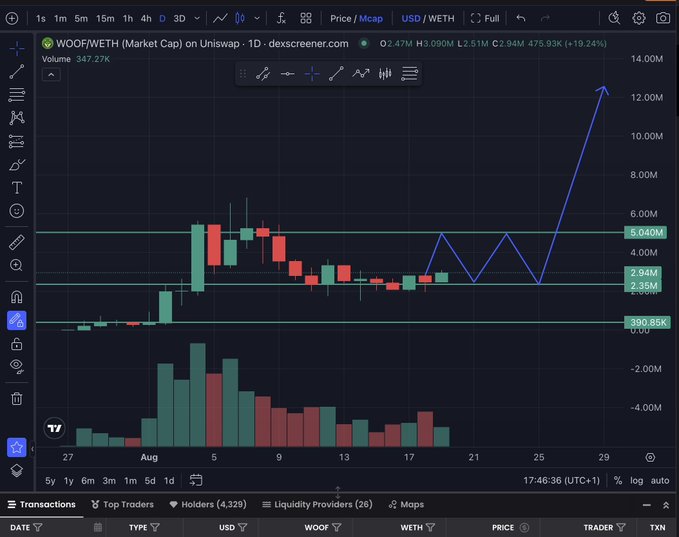
Task: Set time range to 6m
Action: [x=88, y=481]
